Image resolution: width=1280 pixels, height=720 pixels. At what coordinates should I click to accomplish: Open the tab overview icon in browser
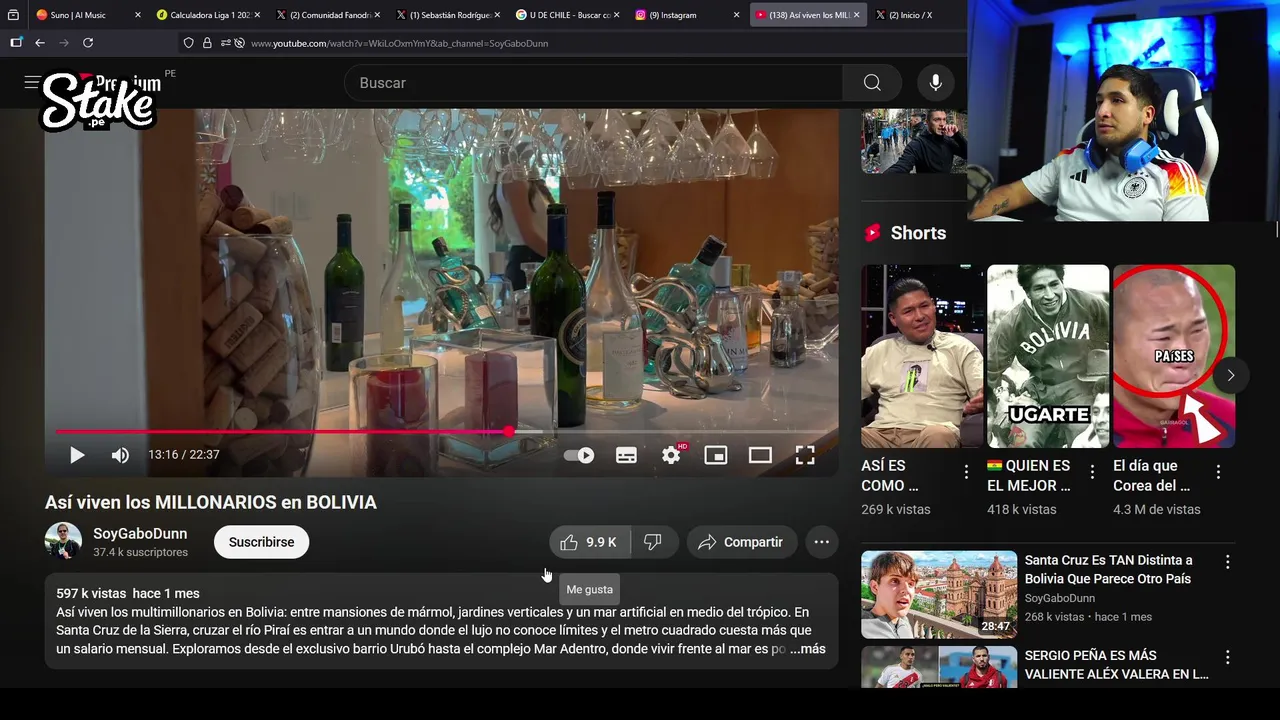13,15
